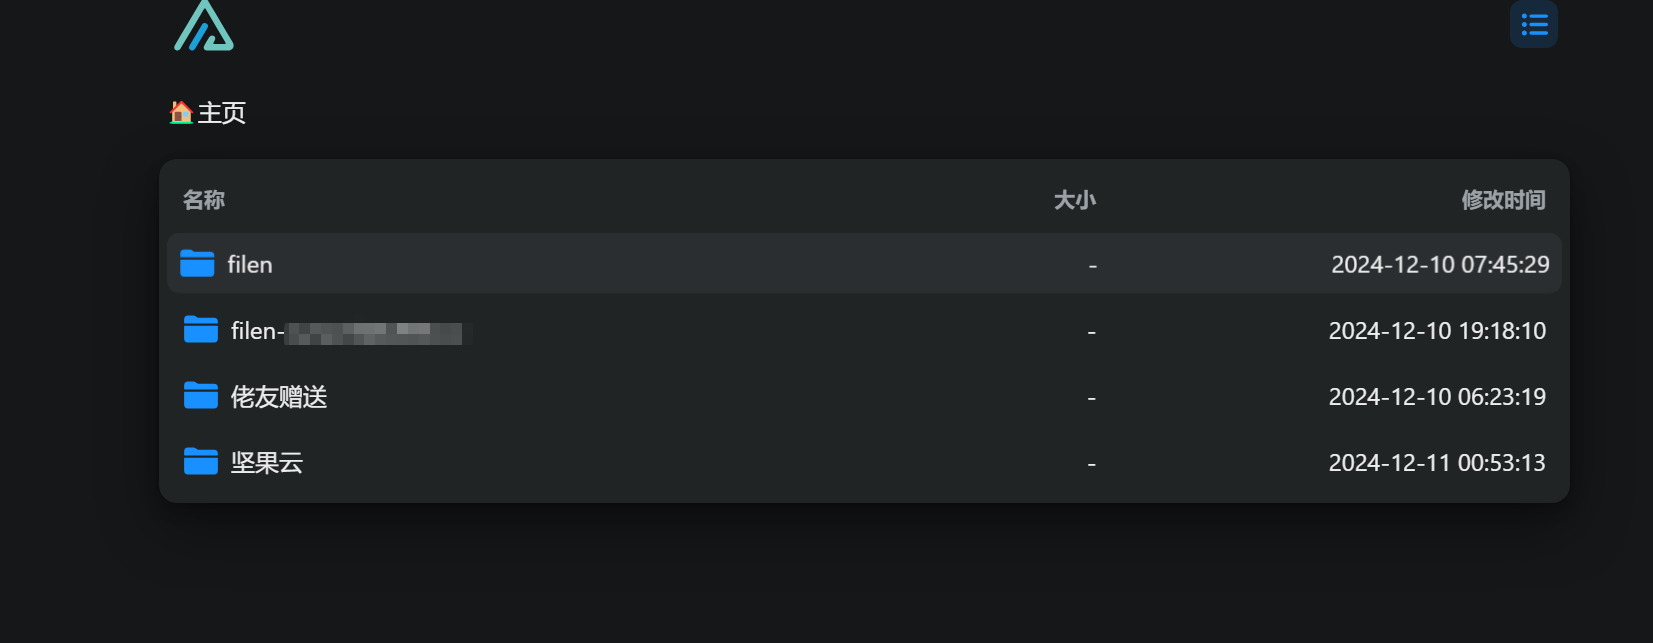Viewport: 1653px width, 643px height.
Task: Sort files by 修改时间 column header
Action: [x=1503, y=200]
